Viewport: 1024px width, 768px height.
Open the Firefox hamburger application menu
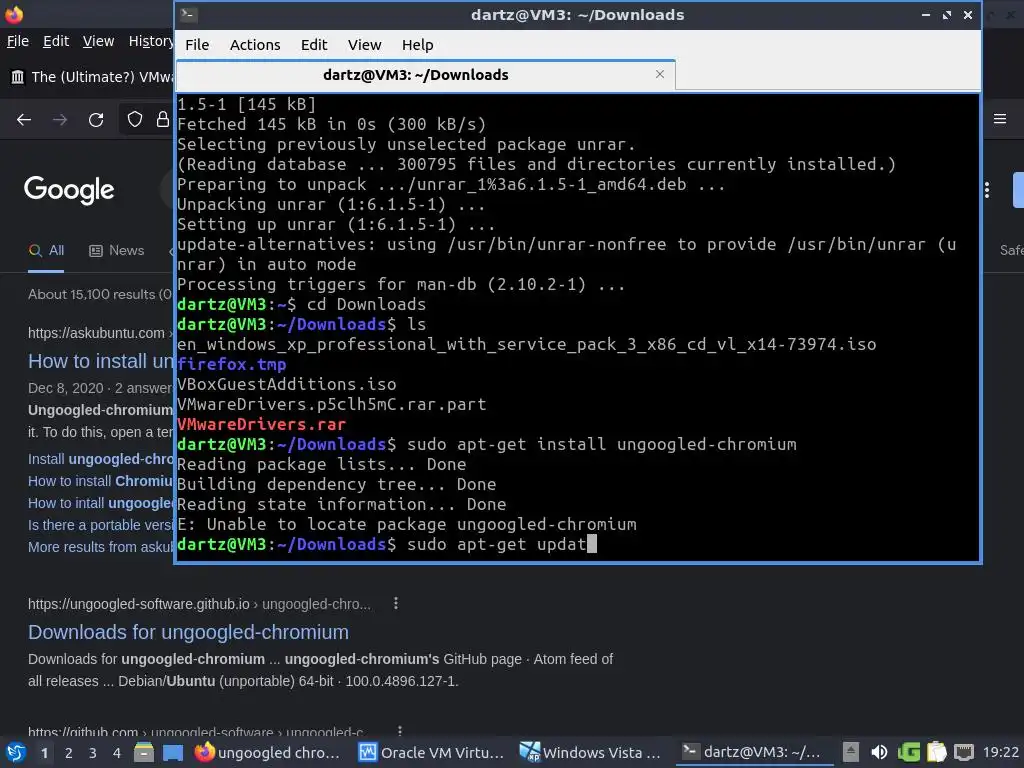pos(1000,119)
